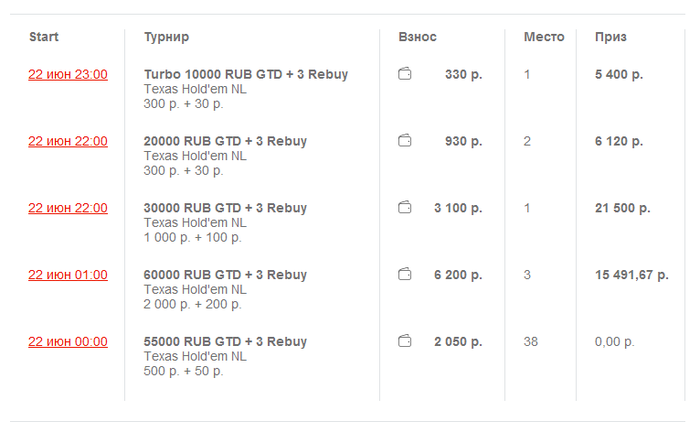Click wallet icon beside 2 050 р. buy-in

[x=405, y=341]
